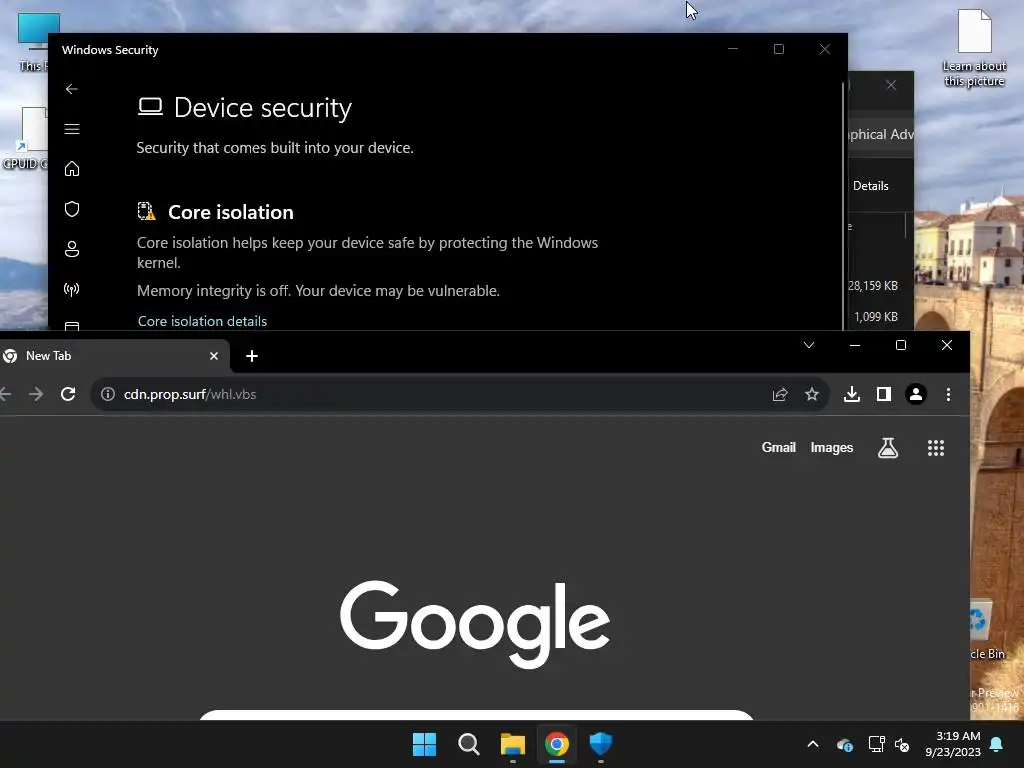Click Device security heading
The height and width of the screenshot is (768, 1024).
263,108
